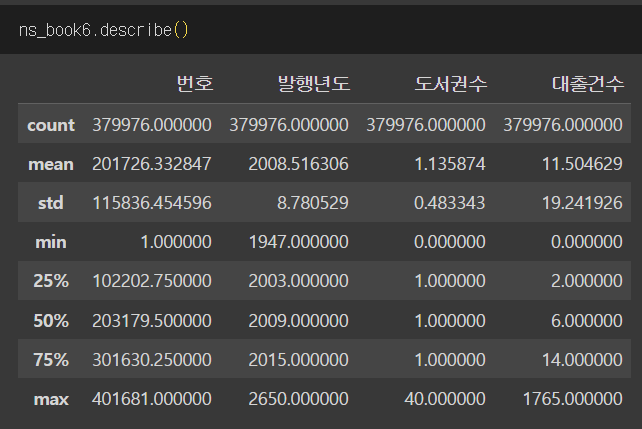Click the 75% row label
This screenshot has width=642, height=429.
(x=51, y=360)
